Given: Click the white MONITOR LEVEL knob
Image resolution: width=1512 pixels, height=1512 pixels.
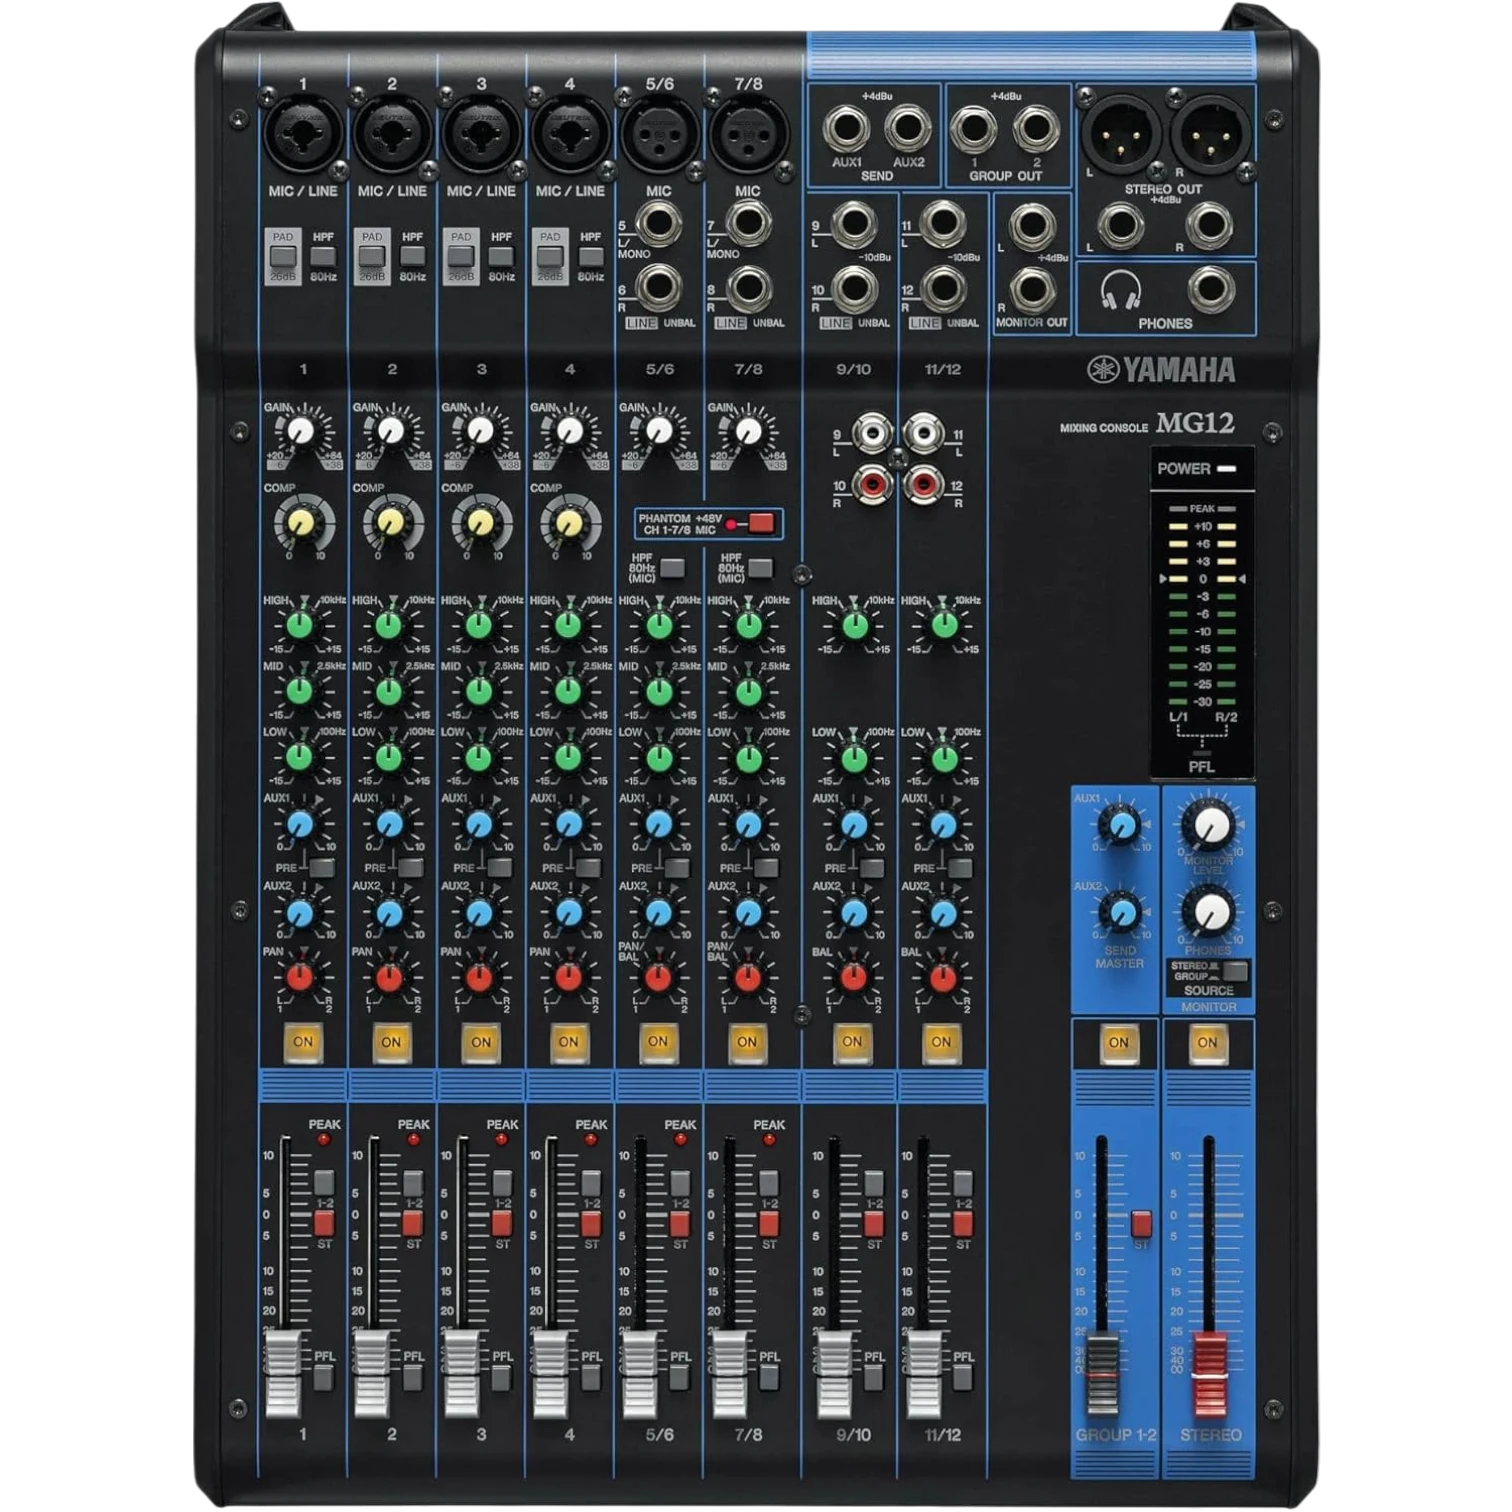Looking at the screenshot, I should [x=1211, y=826].
